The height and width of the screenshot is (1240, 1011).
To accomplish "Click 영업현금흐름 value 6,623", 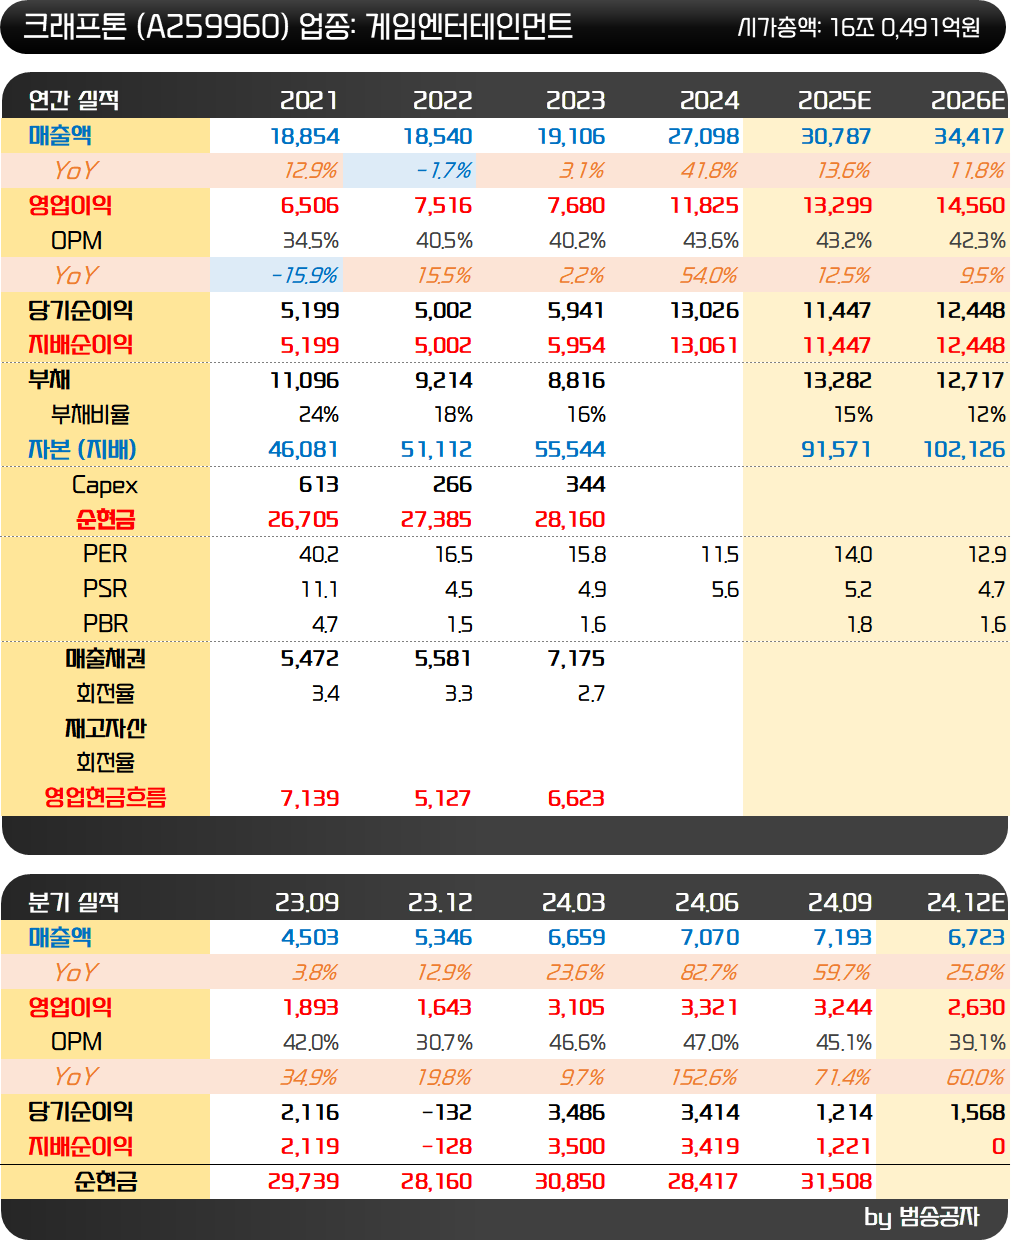I will (576, 799).
